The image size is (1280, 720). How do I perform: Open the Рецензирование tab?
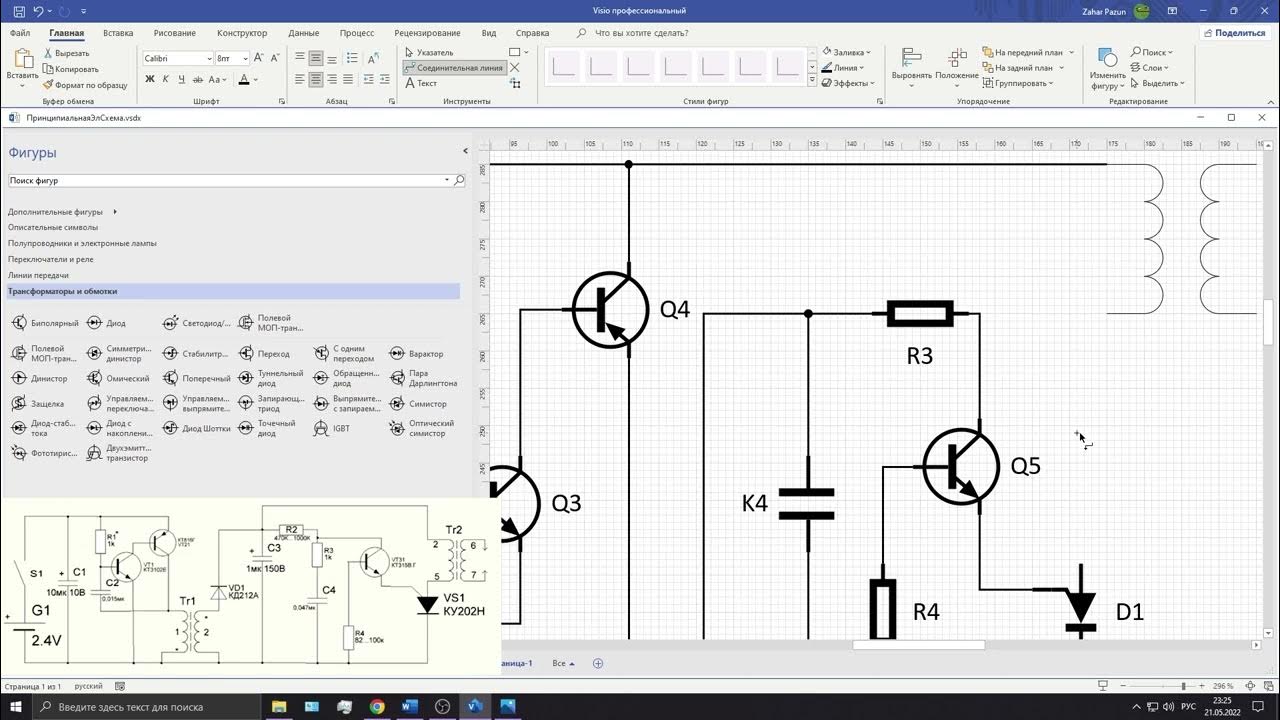coord(427,33)
